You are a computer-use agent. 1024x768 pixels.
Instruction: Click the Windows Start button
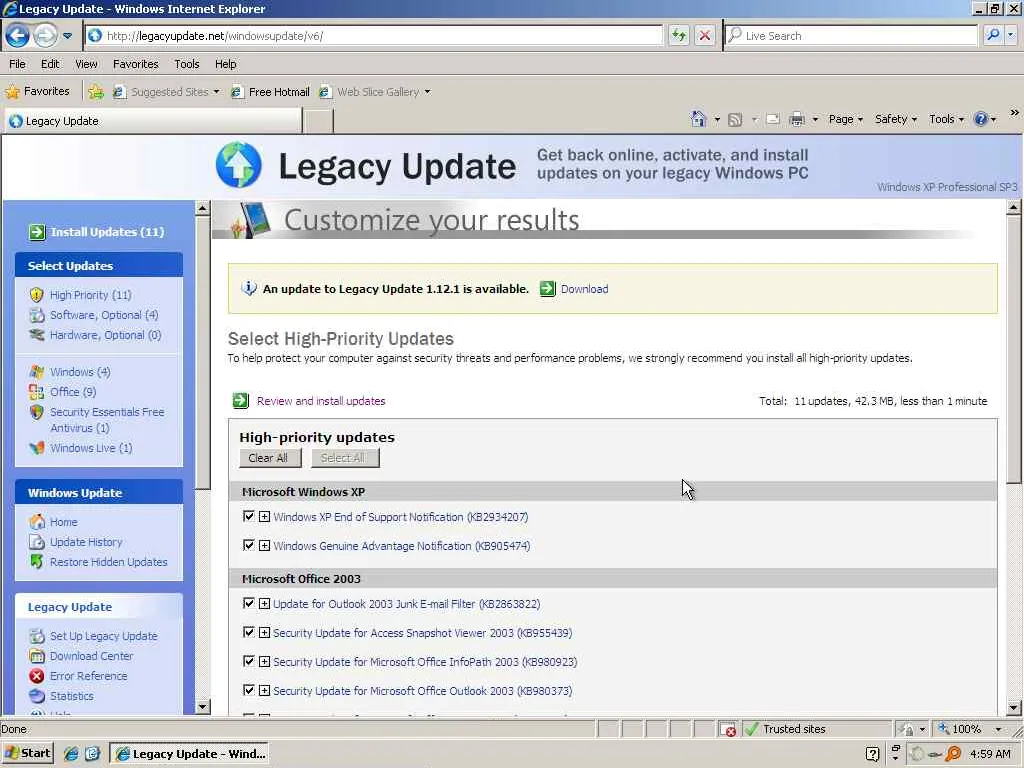pyautogui.click(x=27, y=753)
